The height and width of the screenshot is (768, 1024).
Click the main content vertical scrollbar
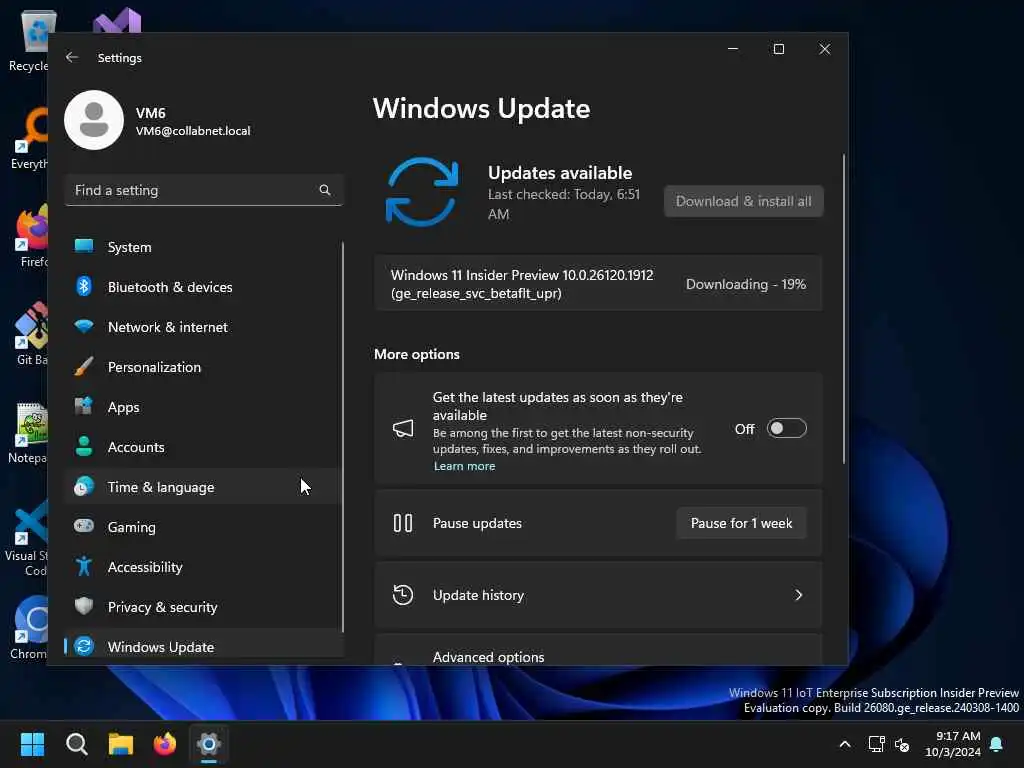coord(844,309)
